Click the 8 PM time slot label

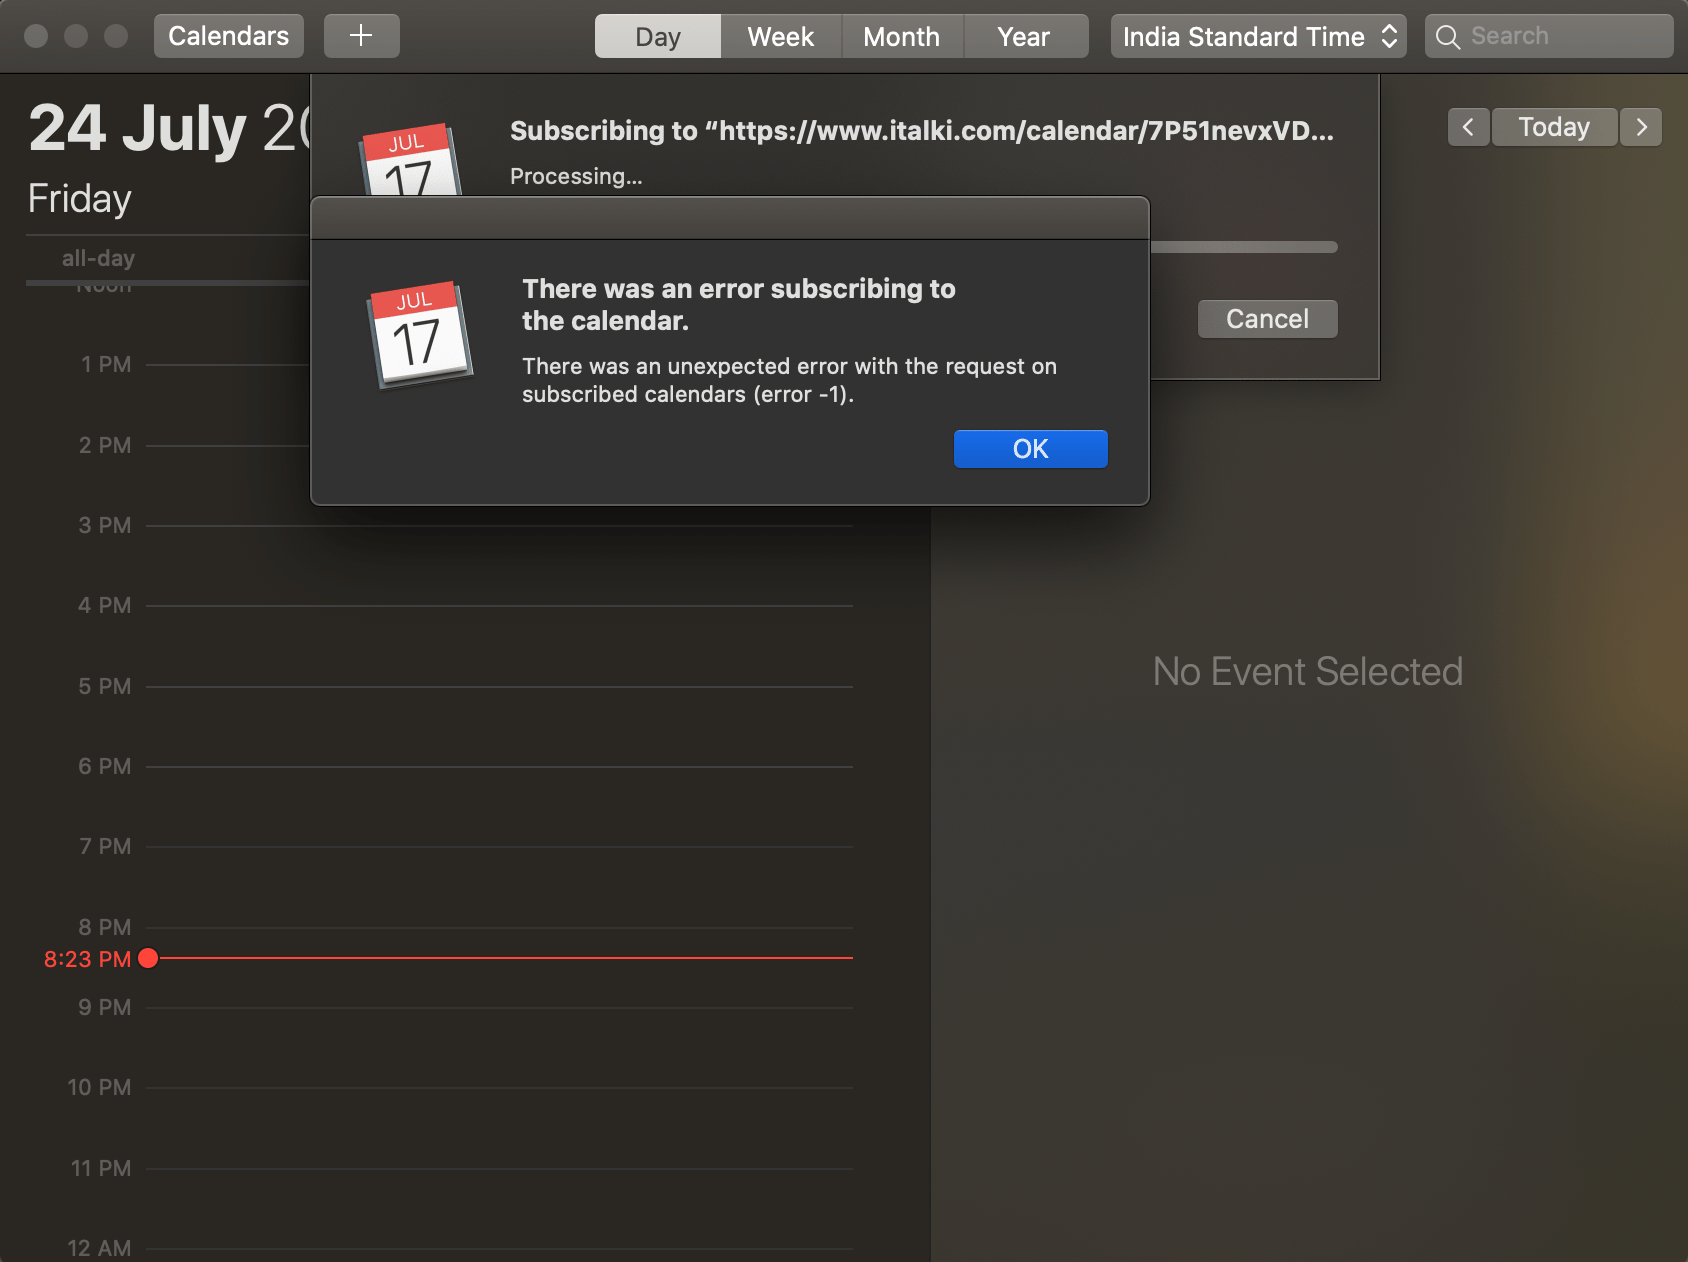[105, 927]
